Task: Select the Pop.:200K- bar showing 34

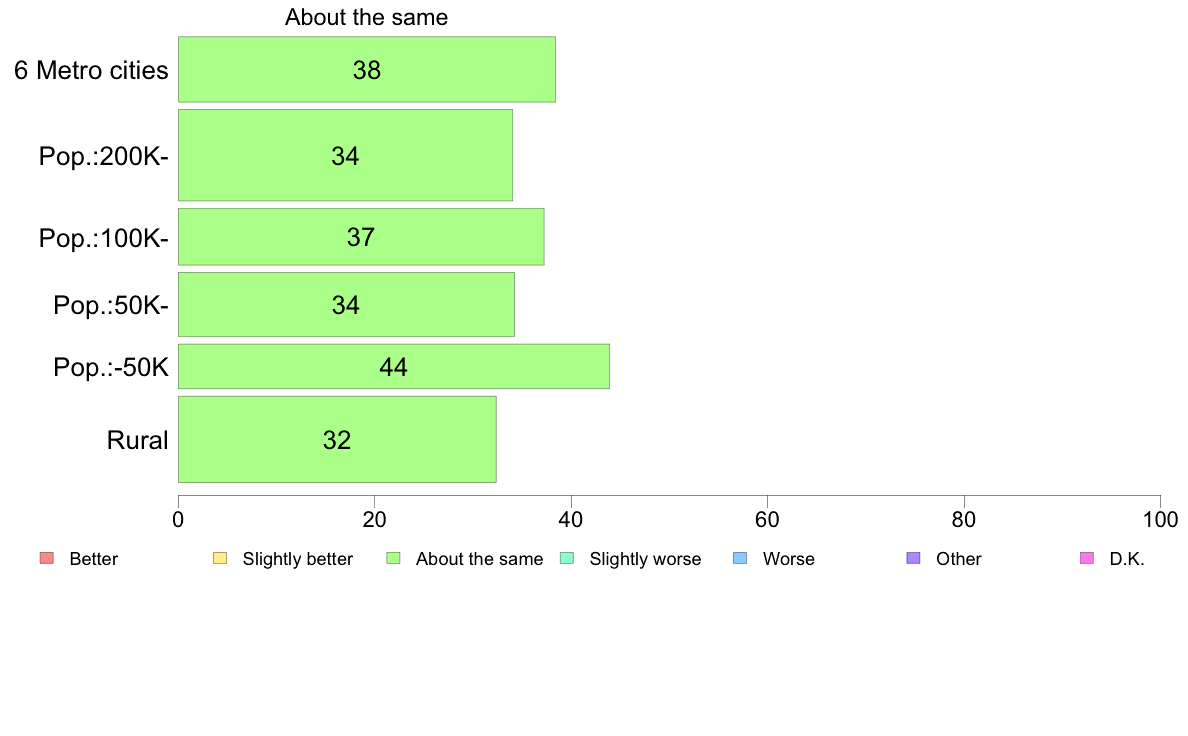Action: pos(345,155)
